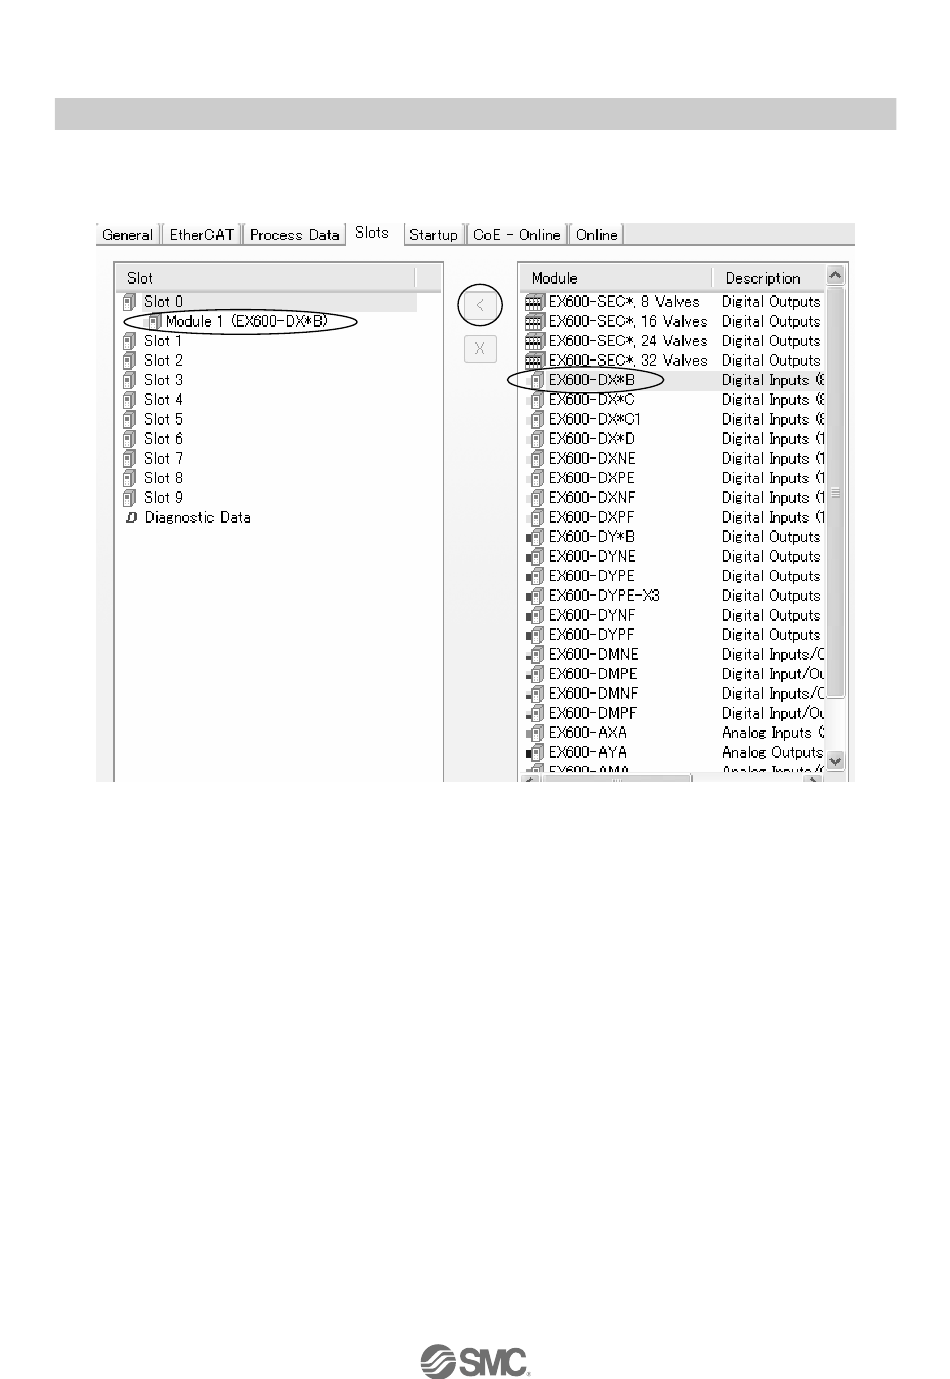Click the EX600-DY*B module icon
The image size is (950, 1379).
pos(534,537)
